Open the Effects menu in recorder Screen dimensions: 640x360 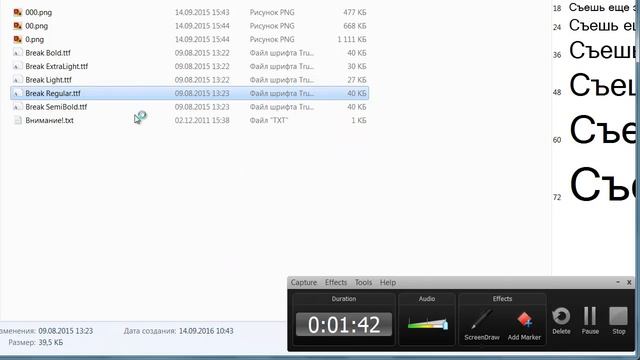(336, 282)
